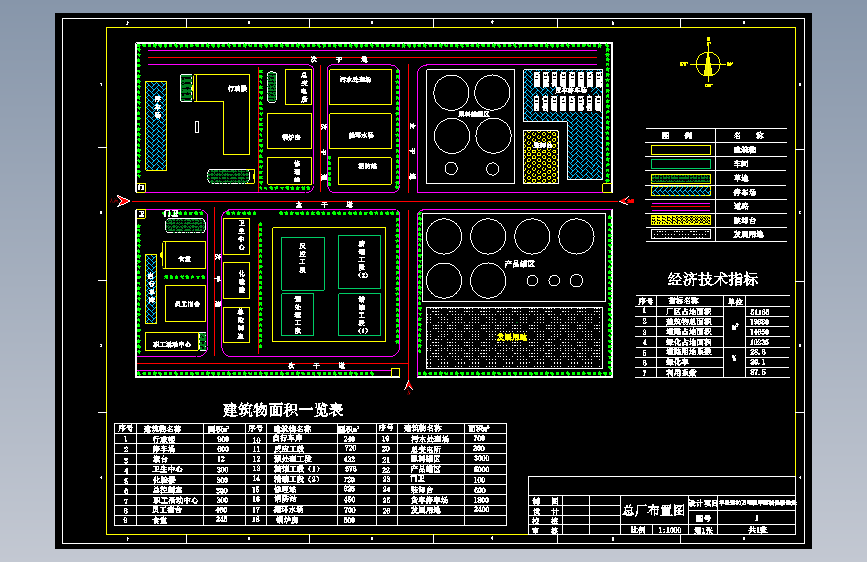
Task: Click the 产品罐区 label on the plan
Action: (519, 264)
